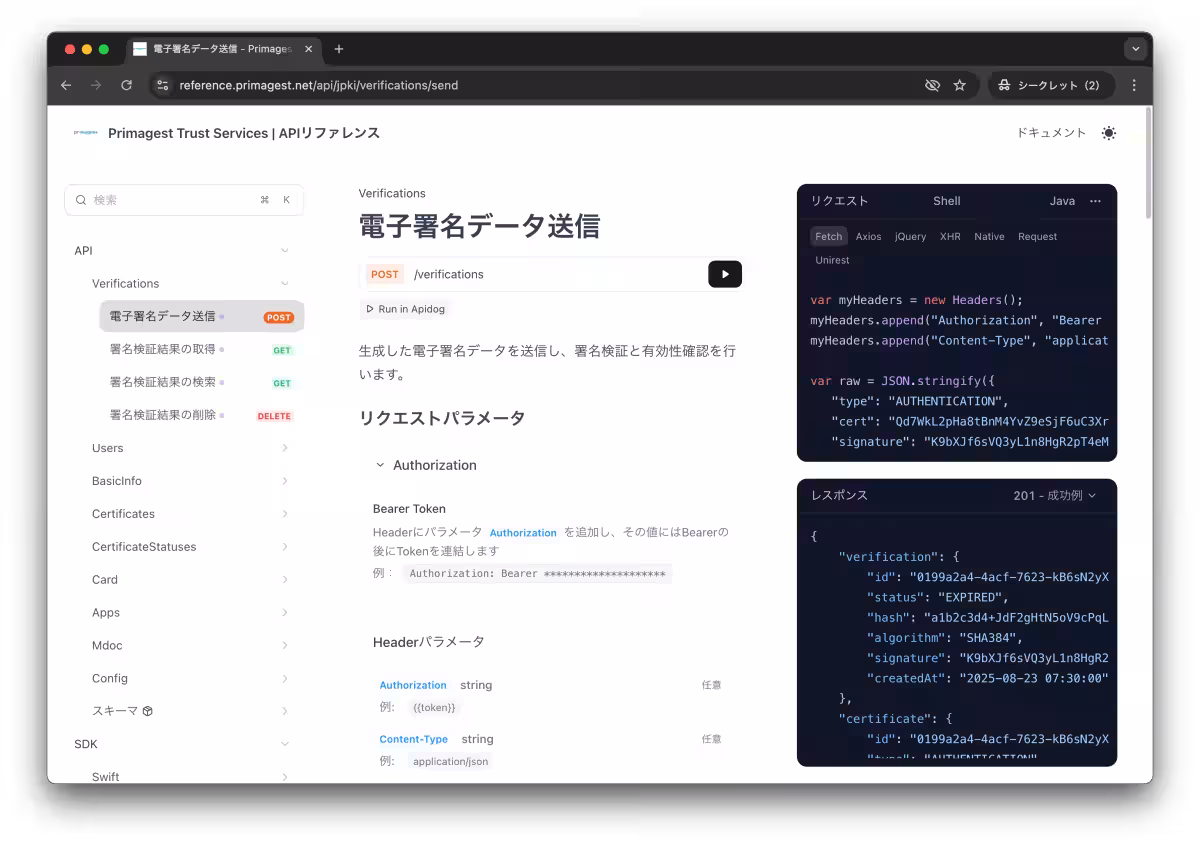Open the ドキュメント link
The width and height of the screenshot is (1200, 846).
click(1051, 133)
